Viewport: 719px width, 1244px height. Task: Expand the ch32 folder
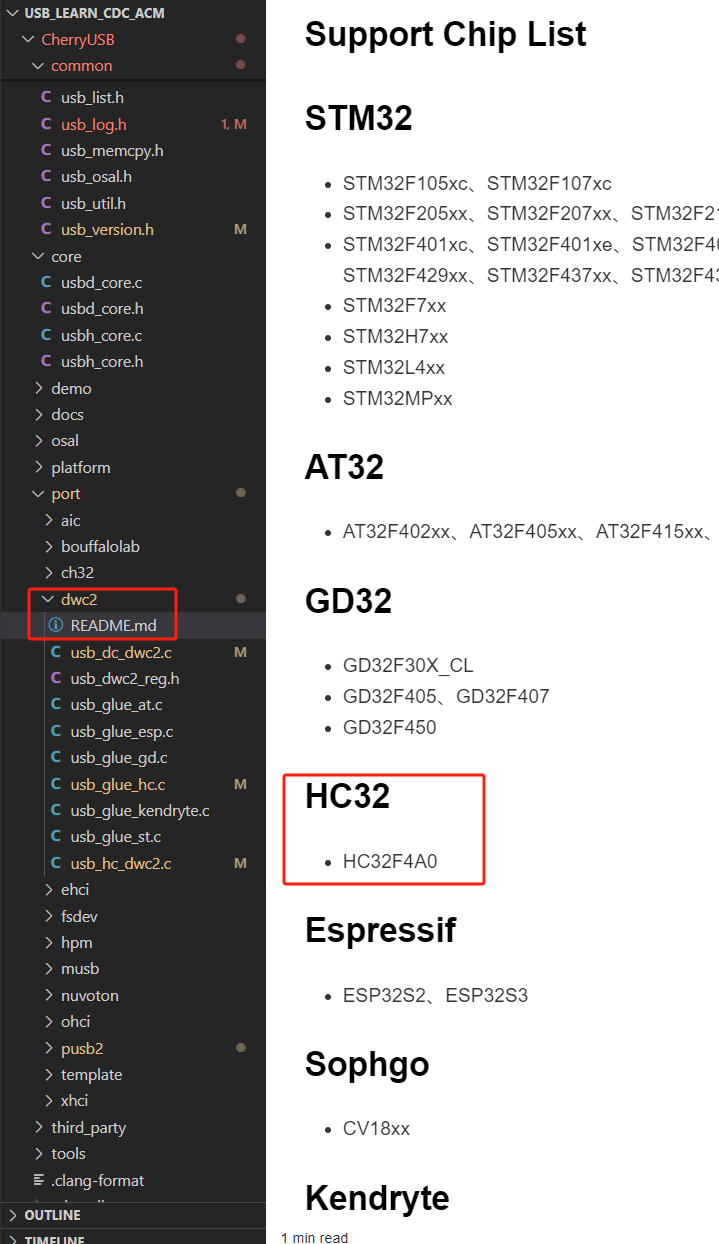point(49,573)
